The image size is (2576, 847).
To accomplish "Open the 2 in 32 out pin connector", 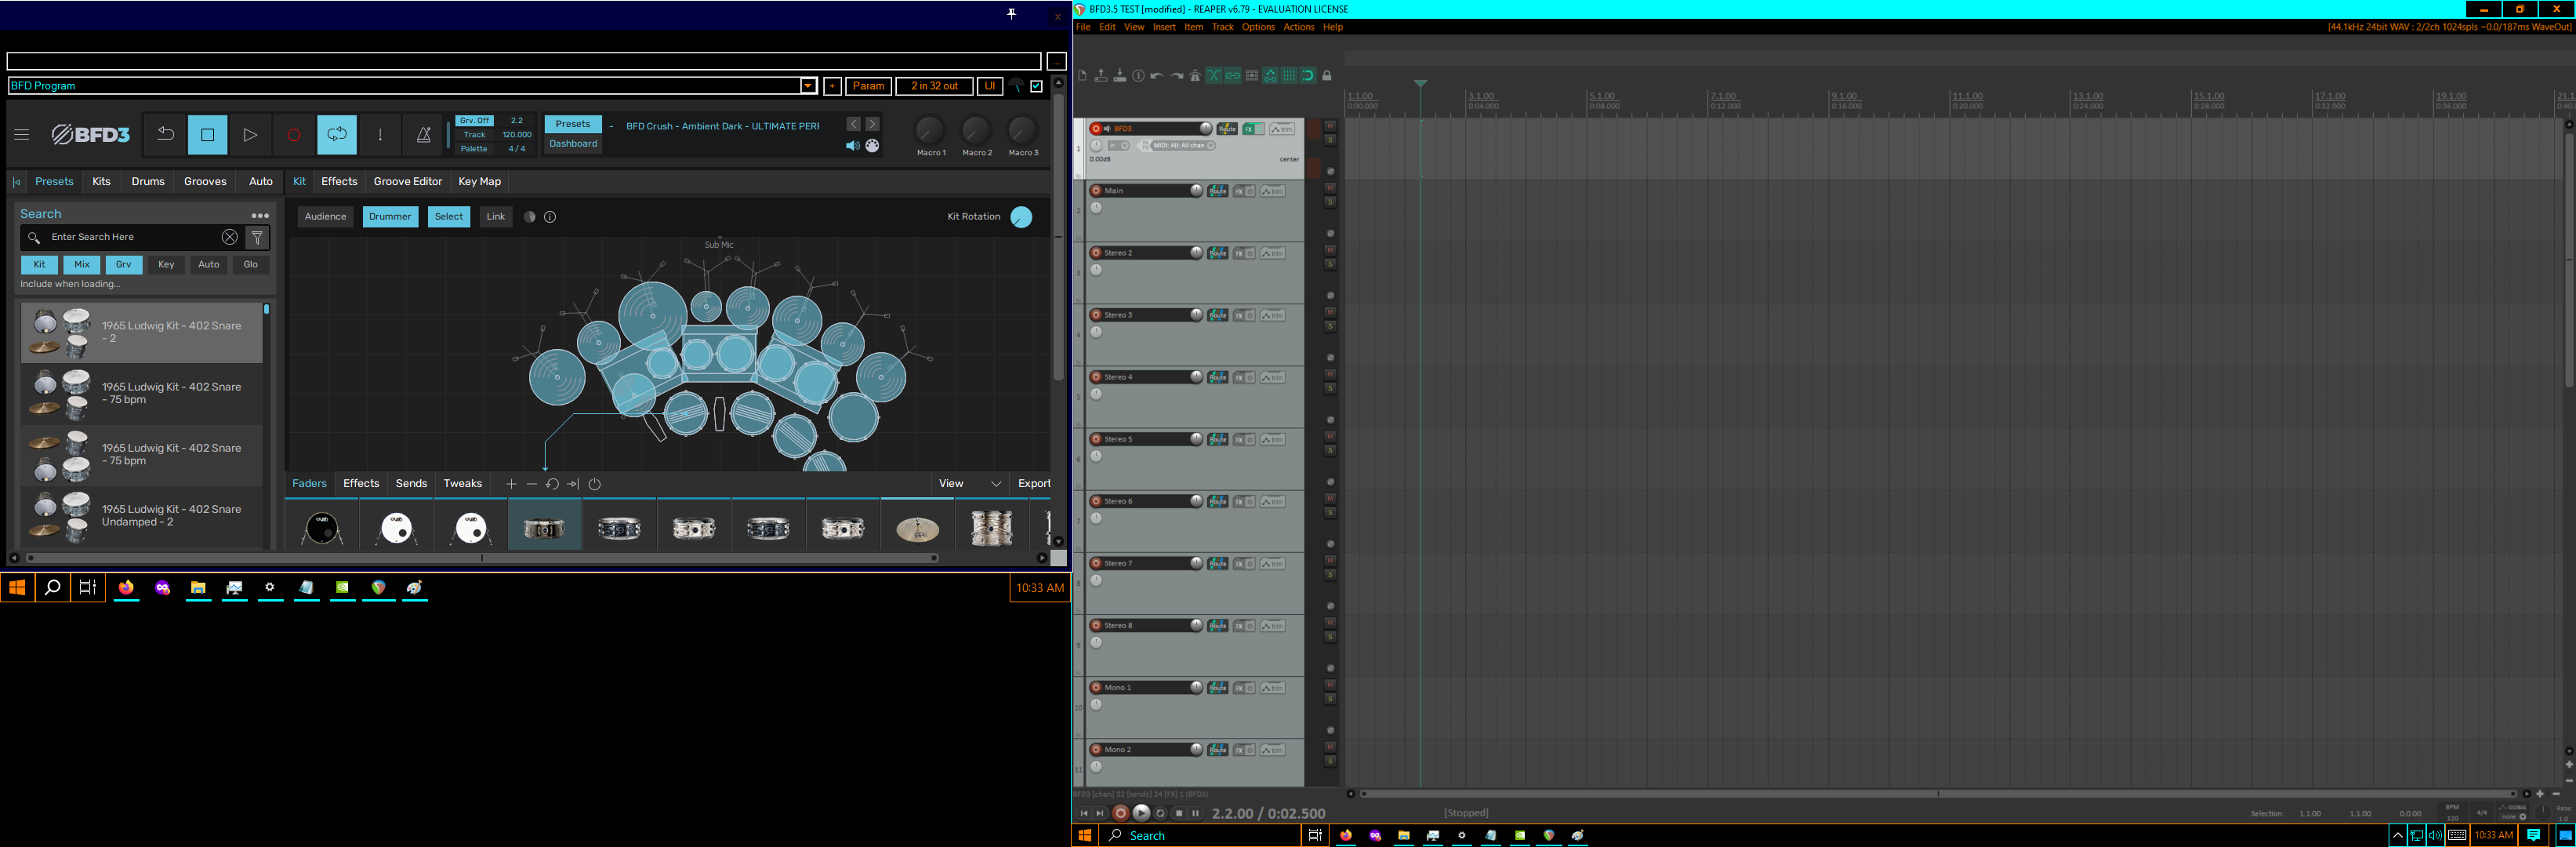I will (x=934, y=86).
